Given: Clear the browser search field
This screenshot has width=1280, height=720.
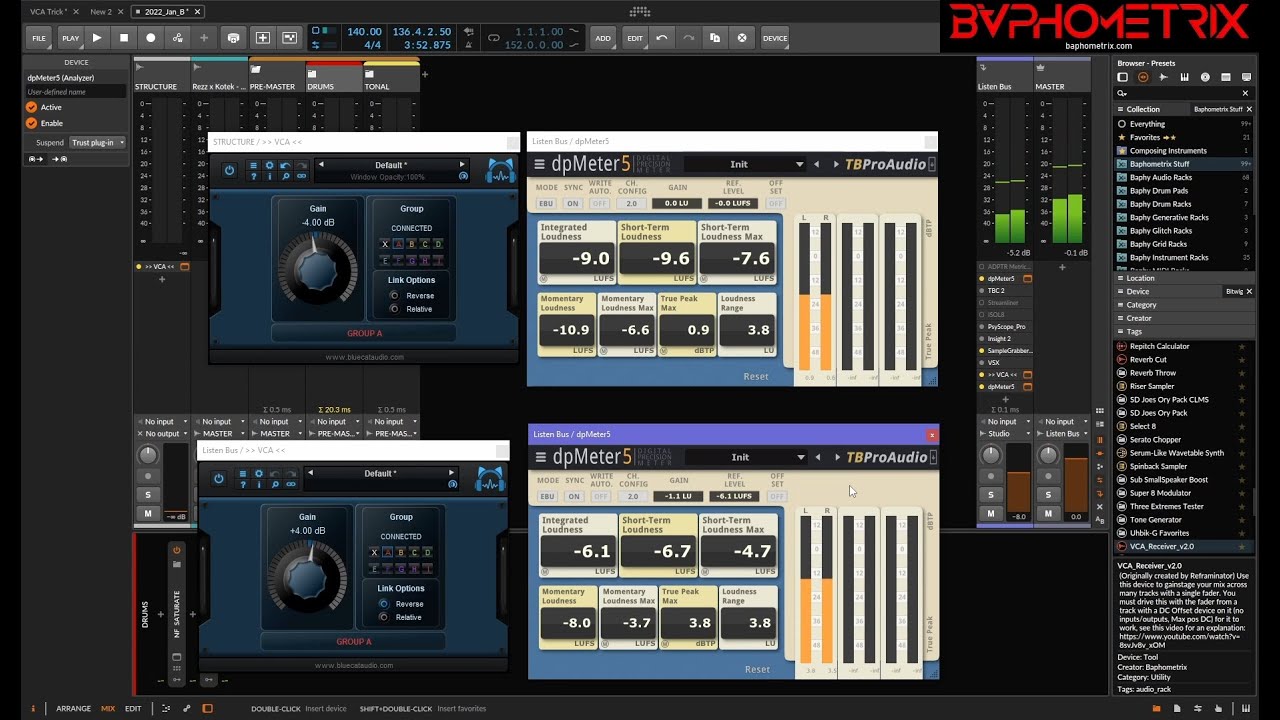Looking at the screenshot, I should 1245,93.
